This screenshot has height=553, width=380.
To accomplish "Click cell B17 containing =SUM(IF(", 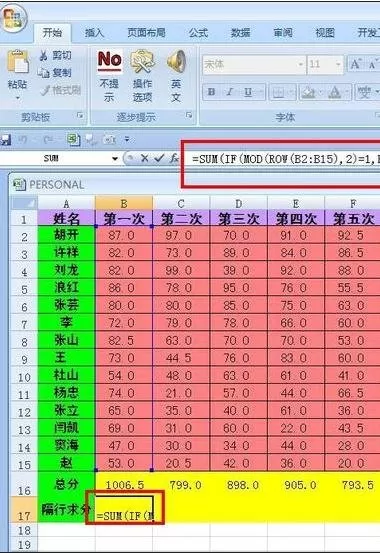I will tap(124, 510).
